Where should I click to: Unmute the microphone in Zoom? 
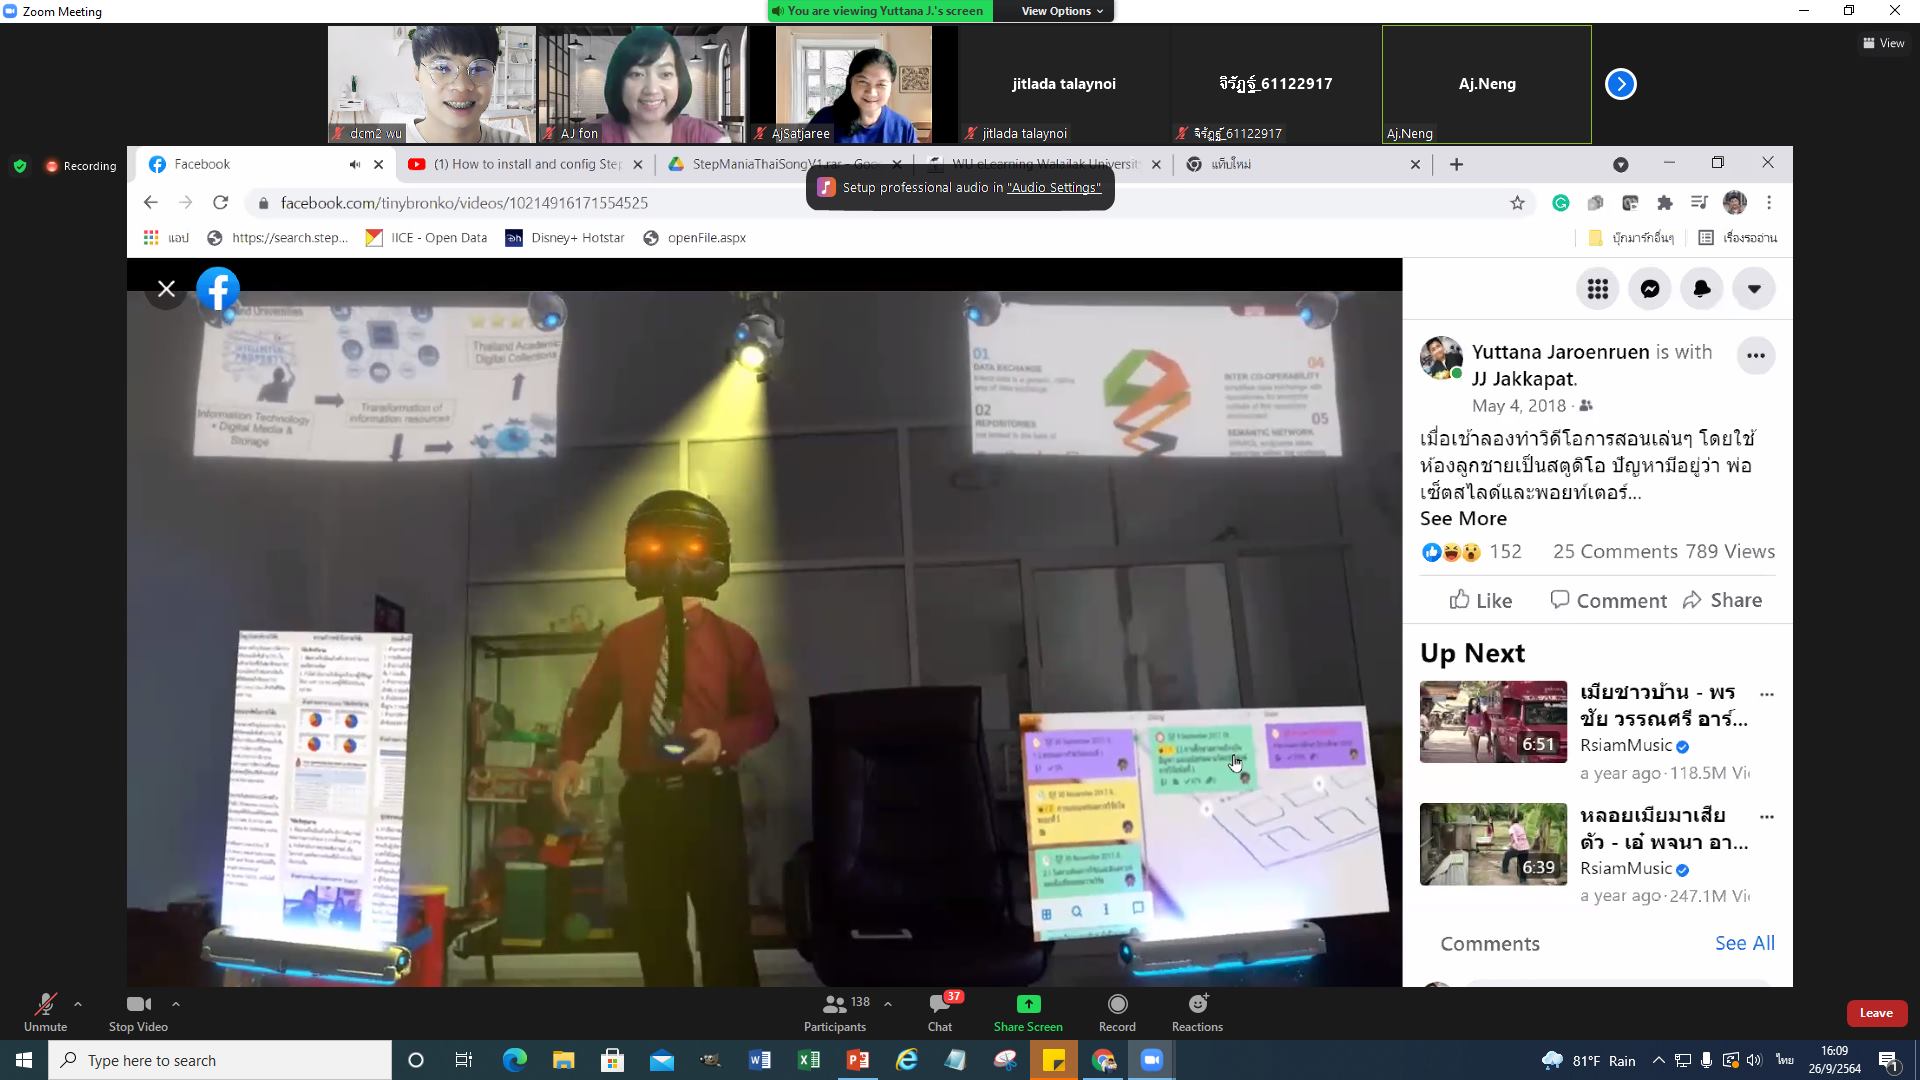coord(45,1012)
